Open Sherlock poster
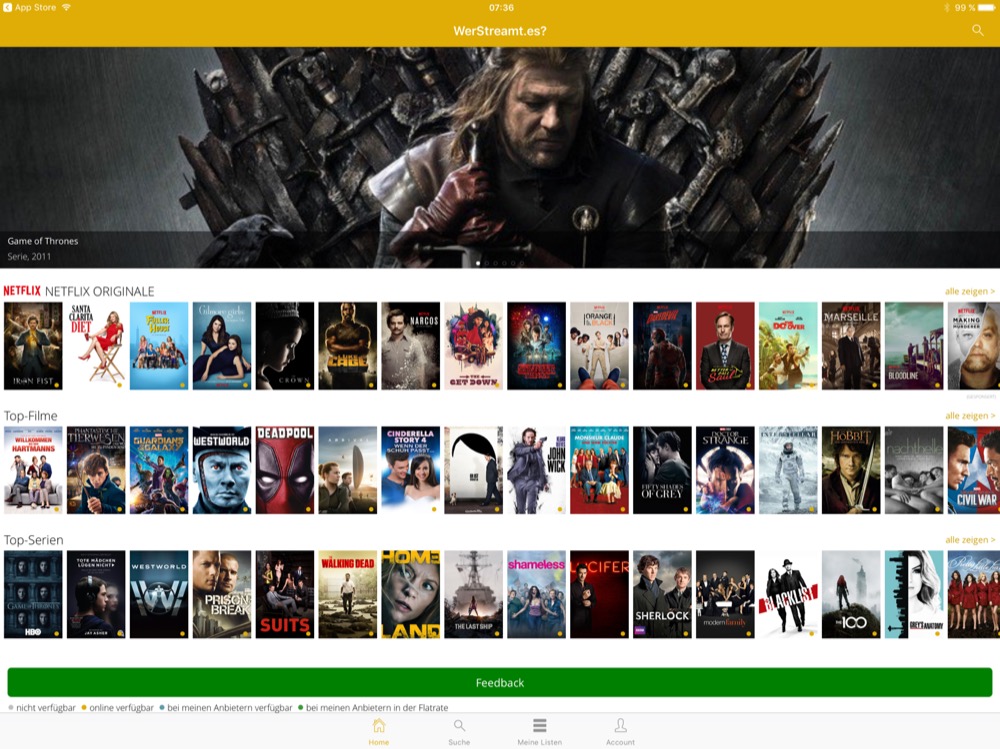The image size is (1000, 749). tap(663, 595)
